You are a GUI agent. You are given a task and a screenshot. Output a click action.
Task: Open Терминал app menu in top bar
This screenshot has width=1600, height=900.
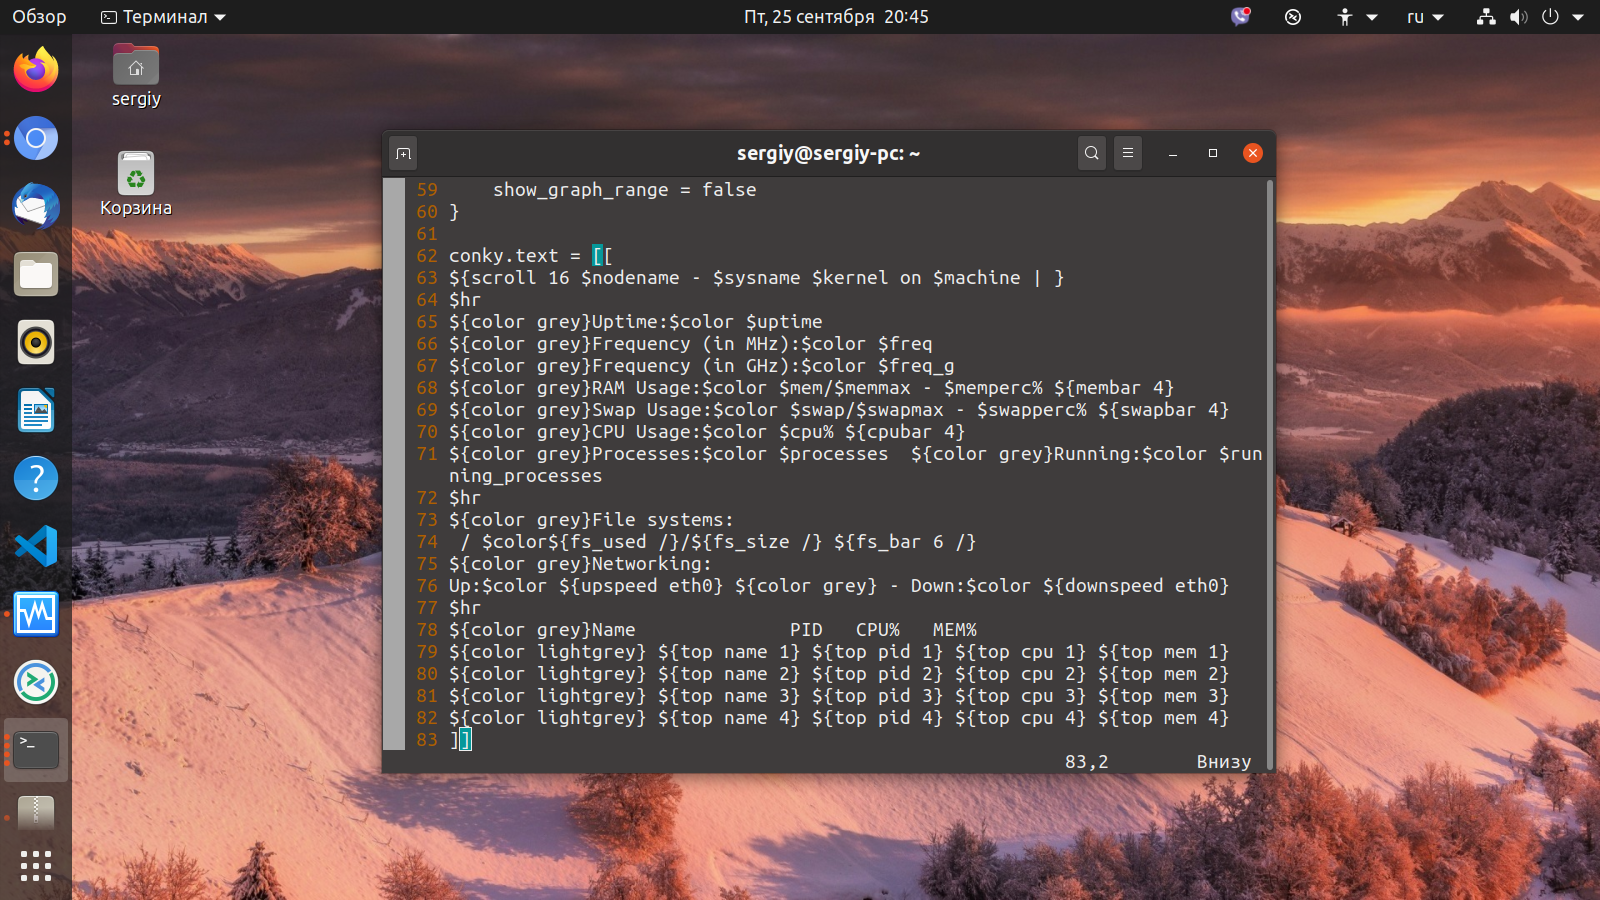tap(164, 17)
